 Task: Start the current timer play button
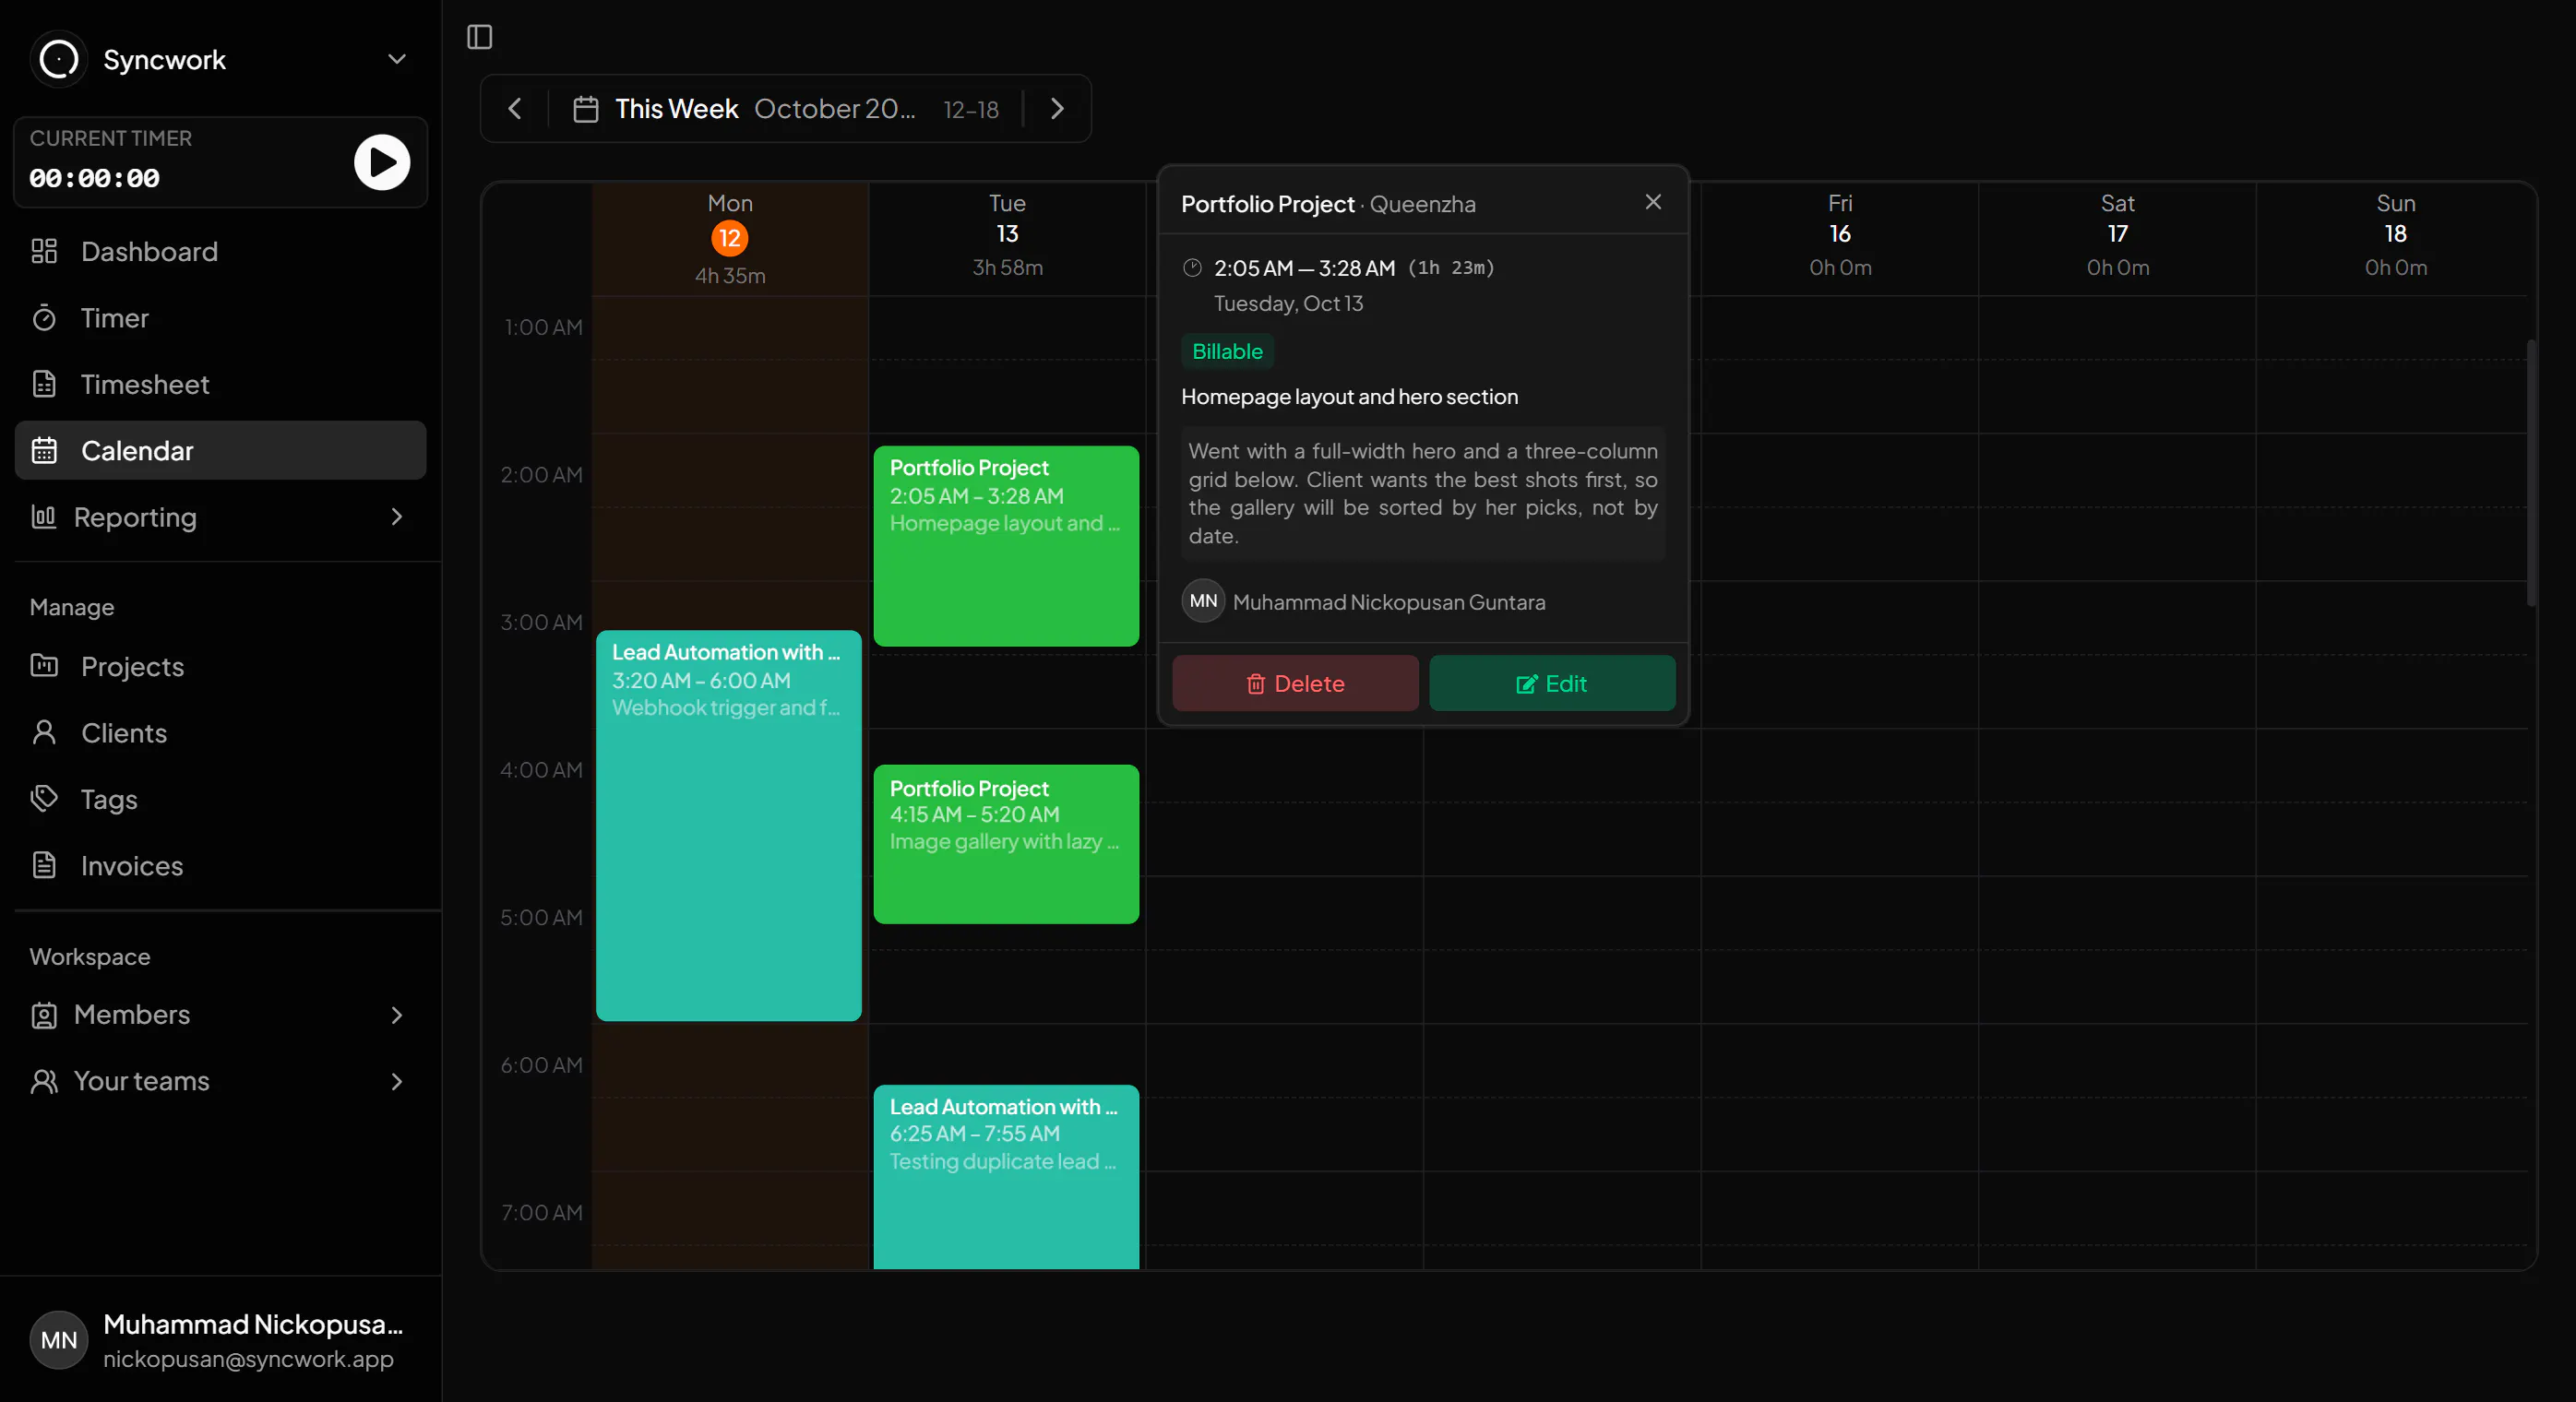click(x=382, y=162)
